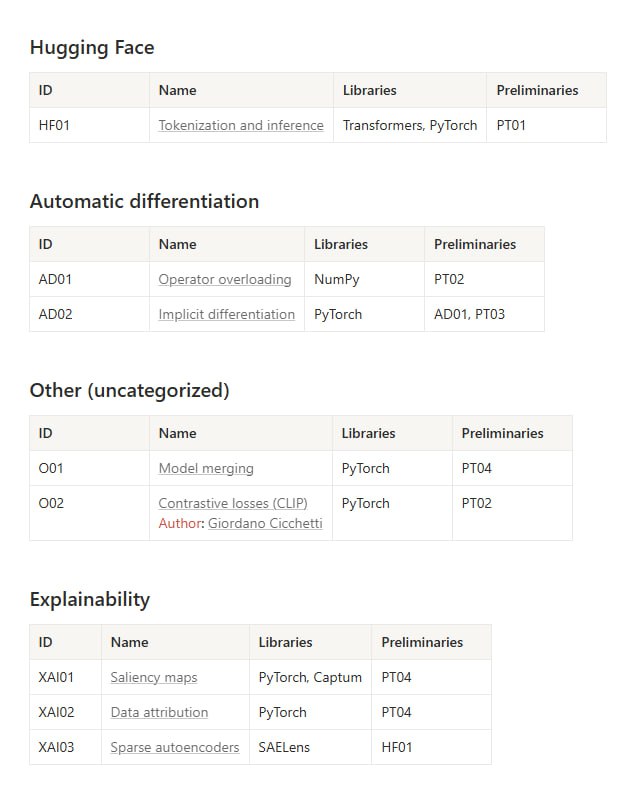
Task: Click the HF01 ID cell
Action: click(54, 125)
